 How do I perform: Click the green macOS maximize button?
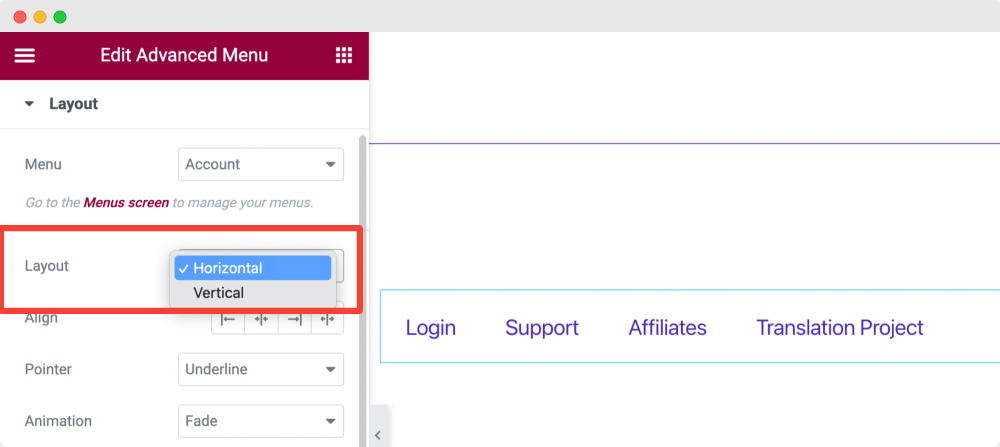(x=60, y=17)
